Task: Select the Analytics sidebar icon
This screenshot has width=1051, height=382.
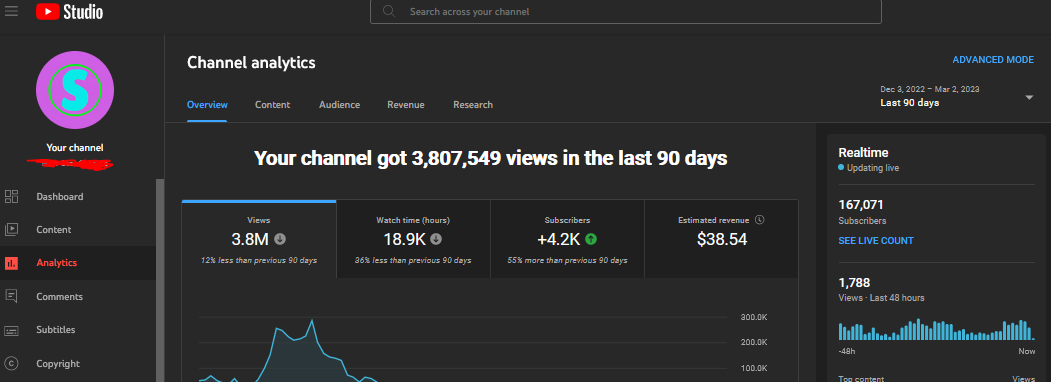Action: [x=11, y=263]
